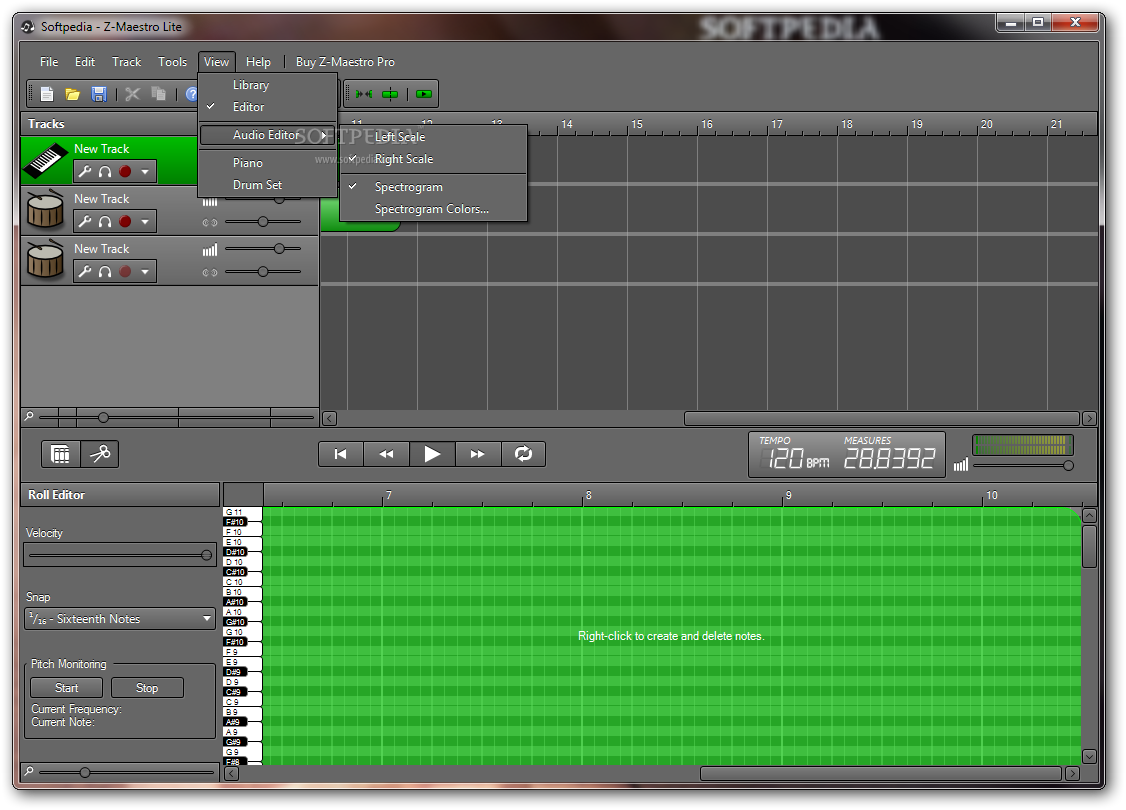Toggle the Right Scale option
This screenshot has height=810, width=1126.
coord(433,159)
